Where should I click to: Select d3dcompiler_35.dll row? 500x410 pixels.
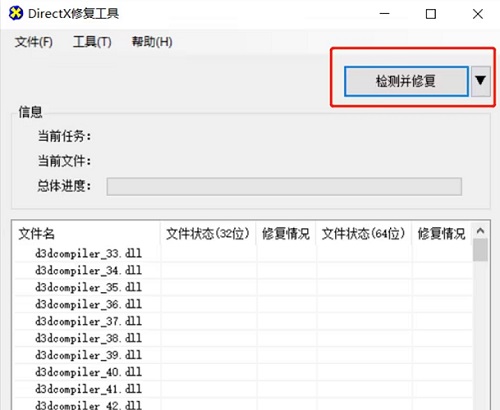tap(243, 287)
